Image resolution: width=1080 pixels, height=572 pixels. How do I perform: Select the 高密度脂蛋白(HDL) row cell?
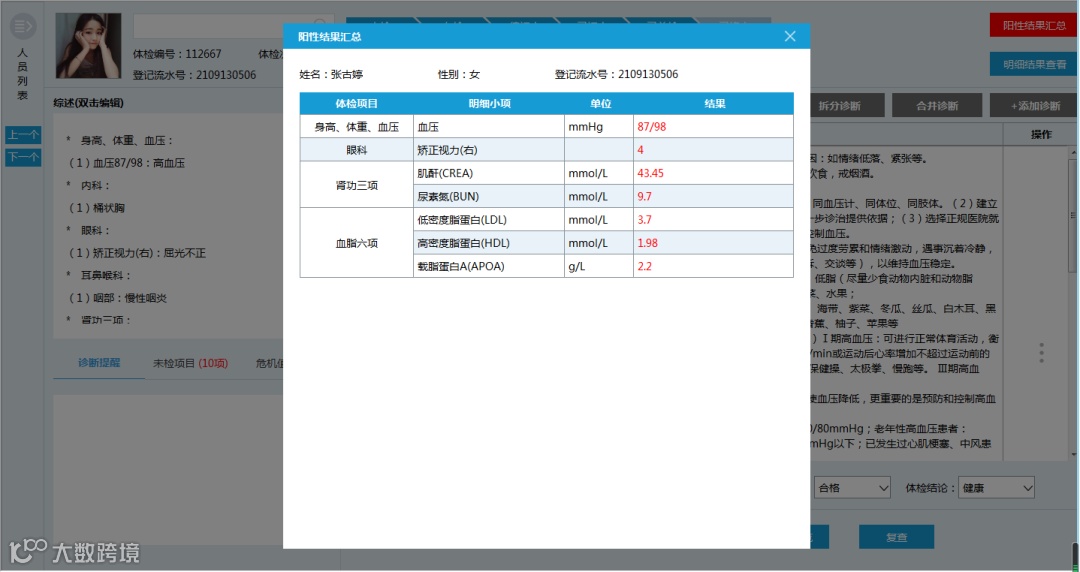point(489,243)
